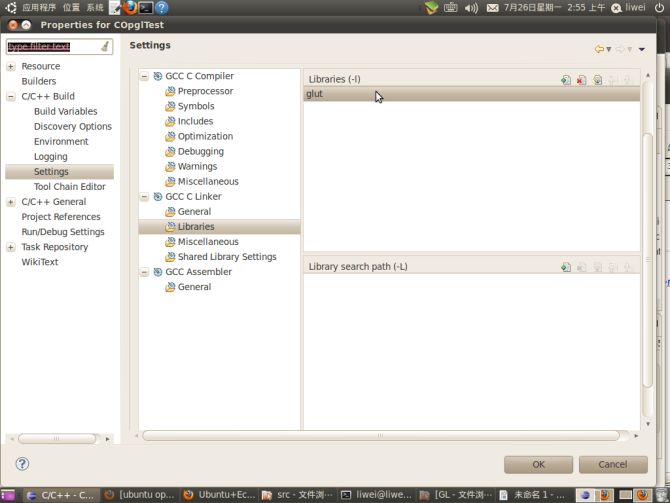670x503 pixels.
Task: Click the Delete library icon in Libraries (-l)
Action: (581, 80)
